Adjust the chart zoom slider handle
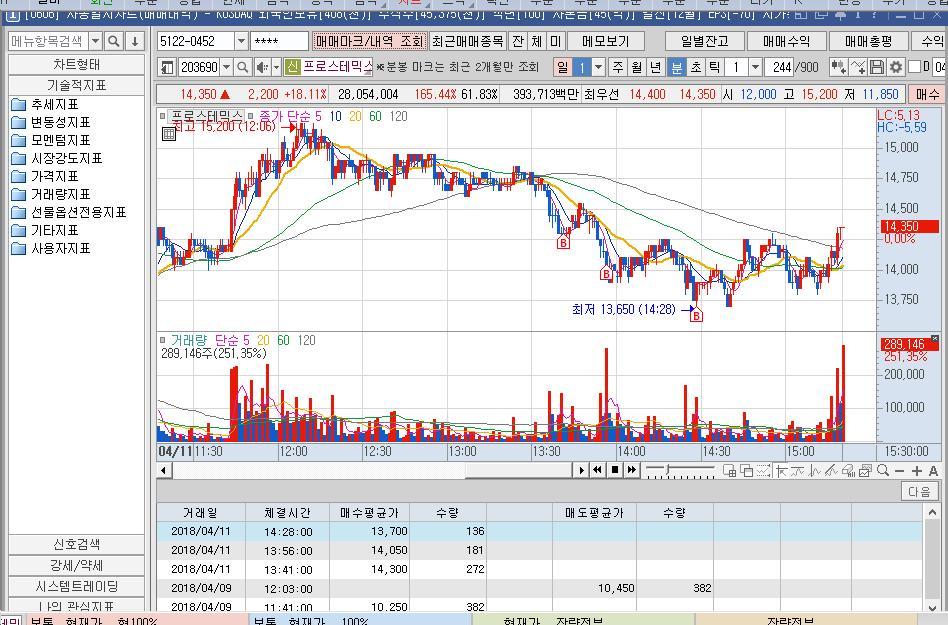 (x=667, y=469)
